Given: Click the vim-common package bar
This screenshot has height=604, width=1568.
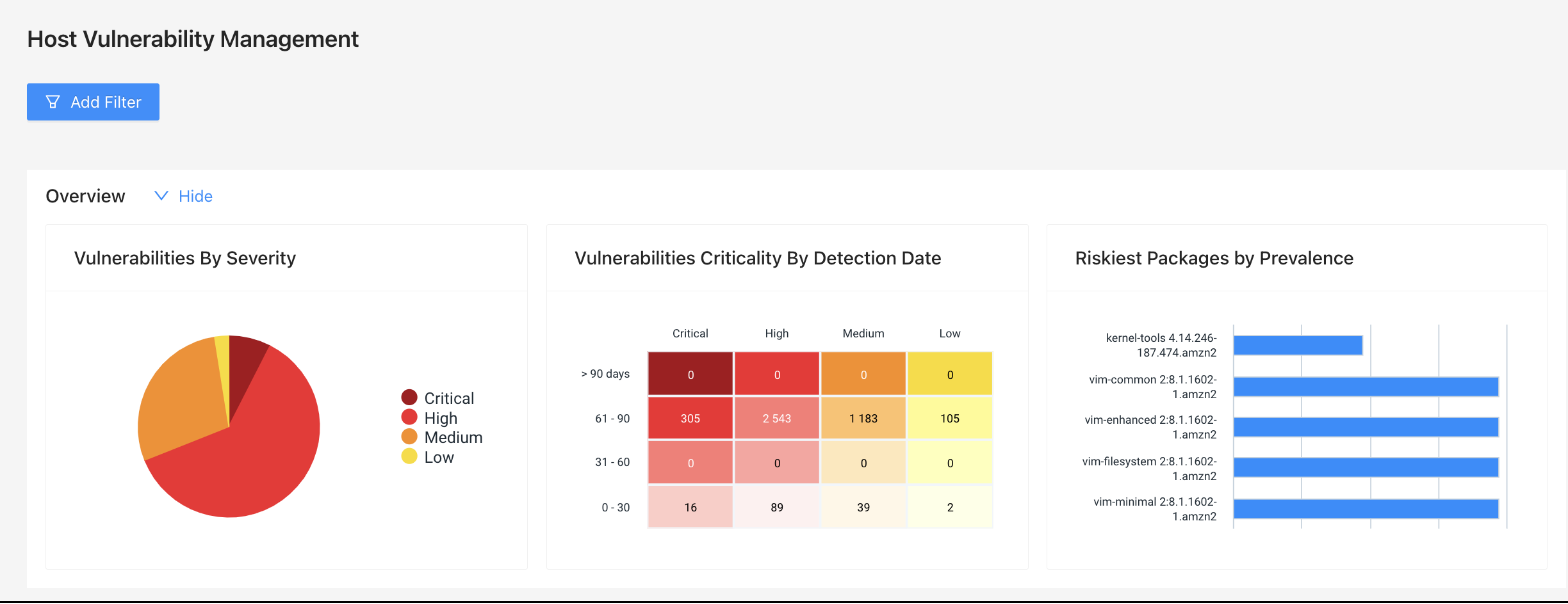Looking at the screenshot, I should [1365, 387].
